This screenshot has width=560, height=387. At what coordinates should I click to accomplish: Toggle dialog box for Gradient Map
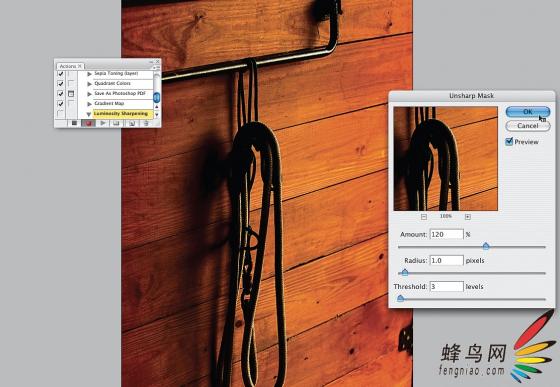(x=71, y=104)
